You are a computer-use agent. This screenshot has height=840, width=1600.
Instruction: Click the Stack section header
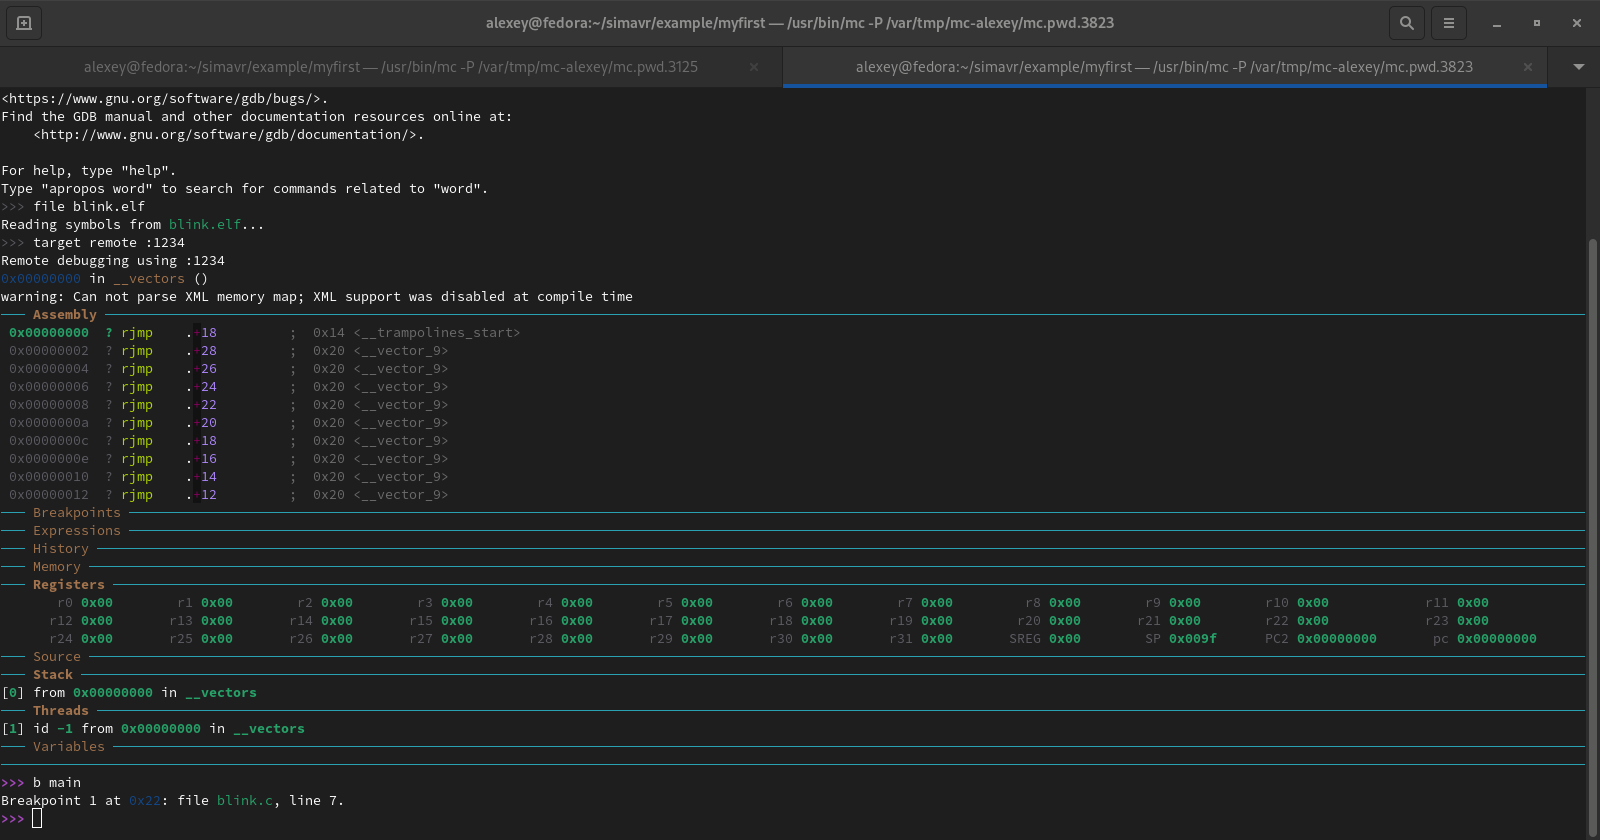click(x=53, y=675)
